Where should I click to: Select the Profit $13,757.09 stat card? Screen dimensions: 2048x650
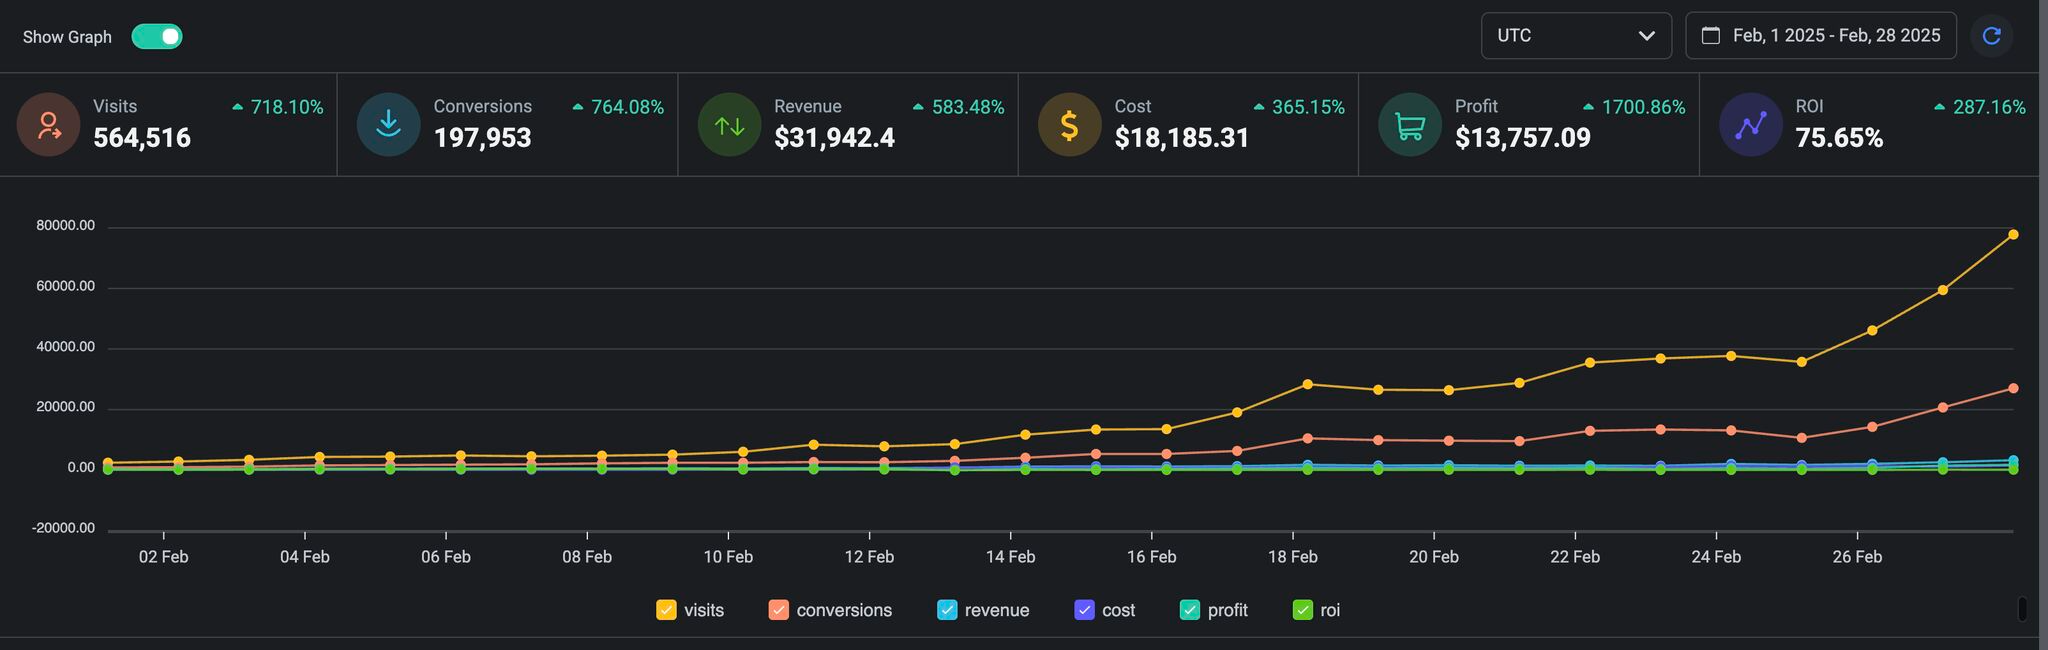point(1528,125)
